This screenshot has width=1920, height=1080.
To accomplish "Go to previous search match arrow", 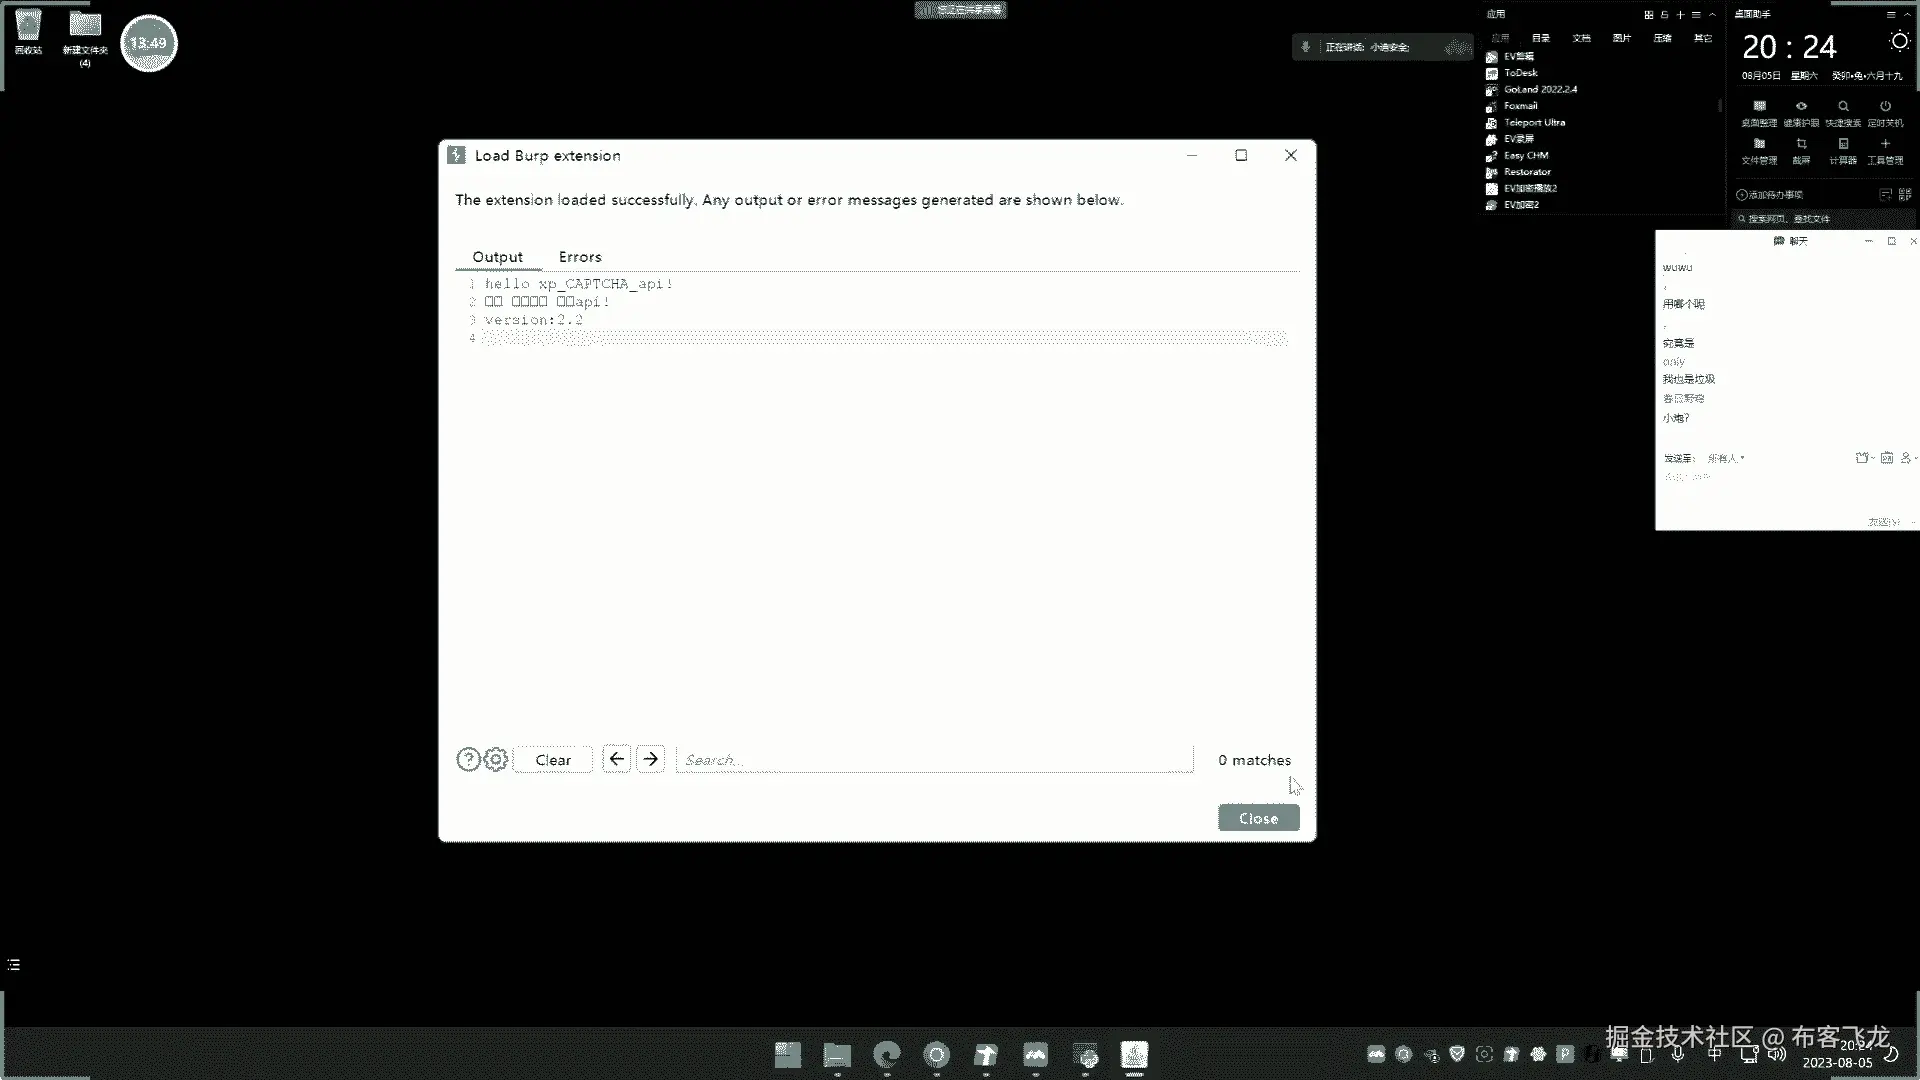I will [x=617, y=760].
